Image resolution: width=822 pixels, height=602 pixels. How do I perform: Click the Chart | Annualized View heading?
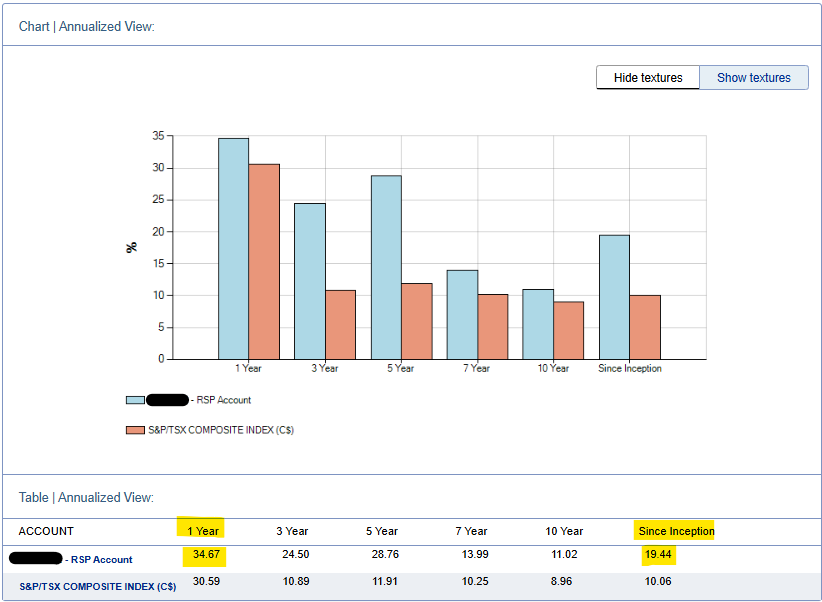coord(86,27)
